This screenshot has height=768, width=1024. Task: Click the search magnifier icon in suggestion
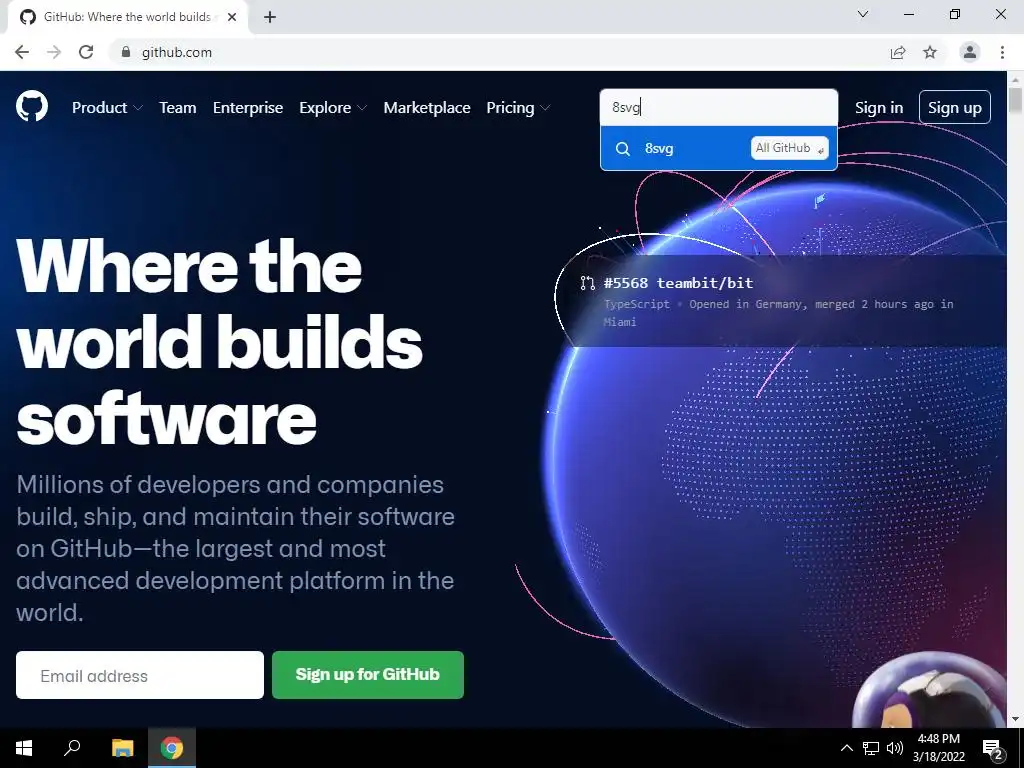pyautogui.click(x=623, y=149)
